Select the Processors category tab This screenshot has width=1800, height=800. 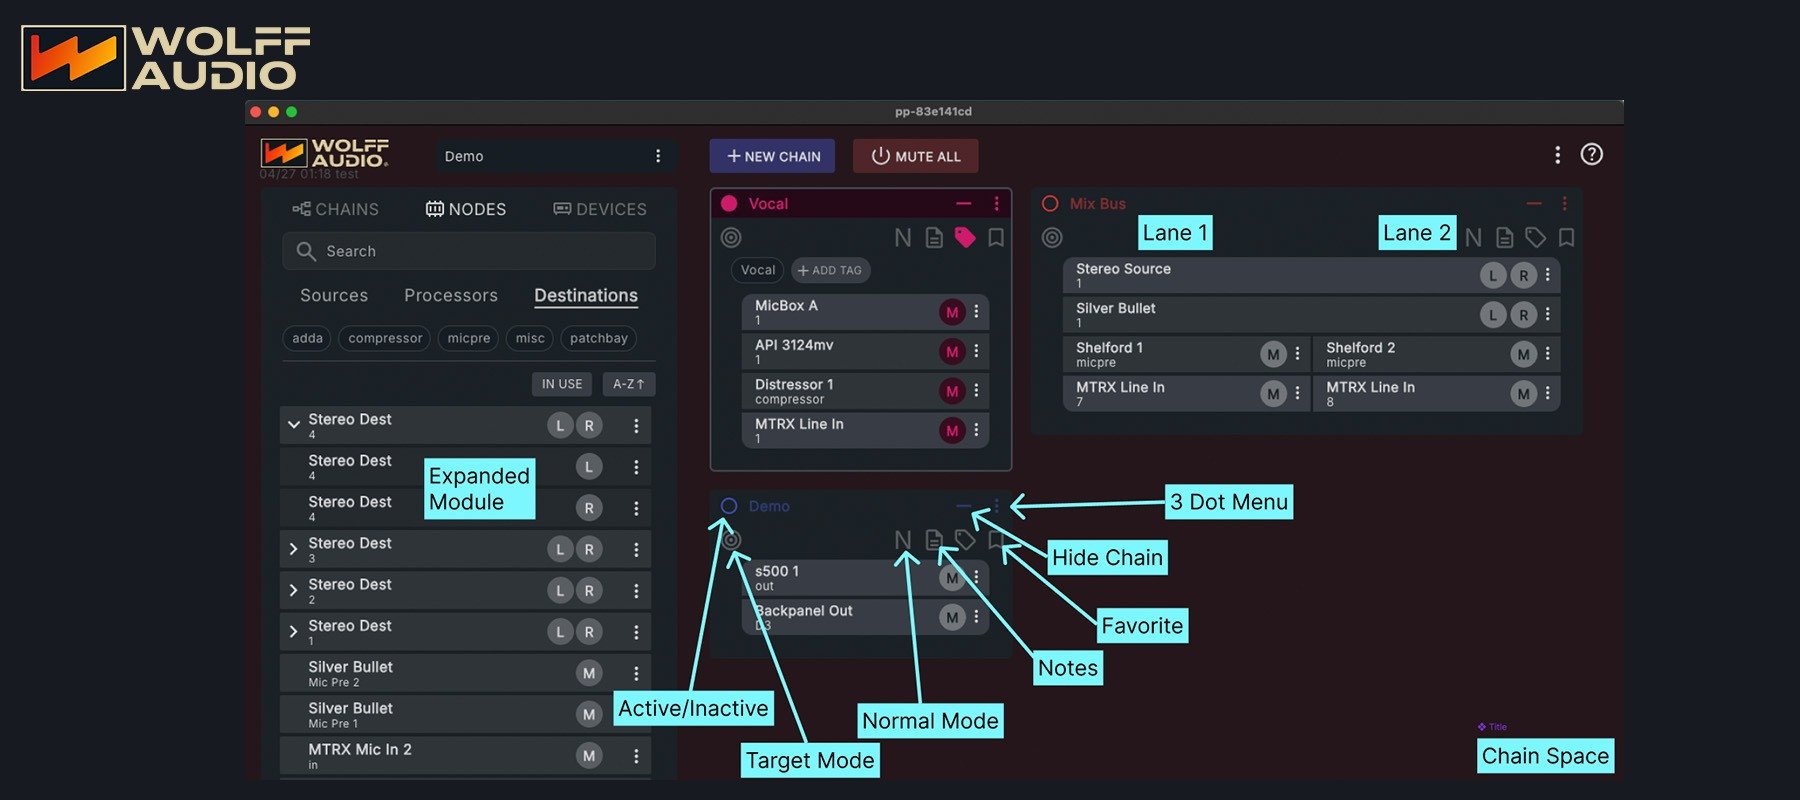450,296
